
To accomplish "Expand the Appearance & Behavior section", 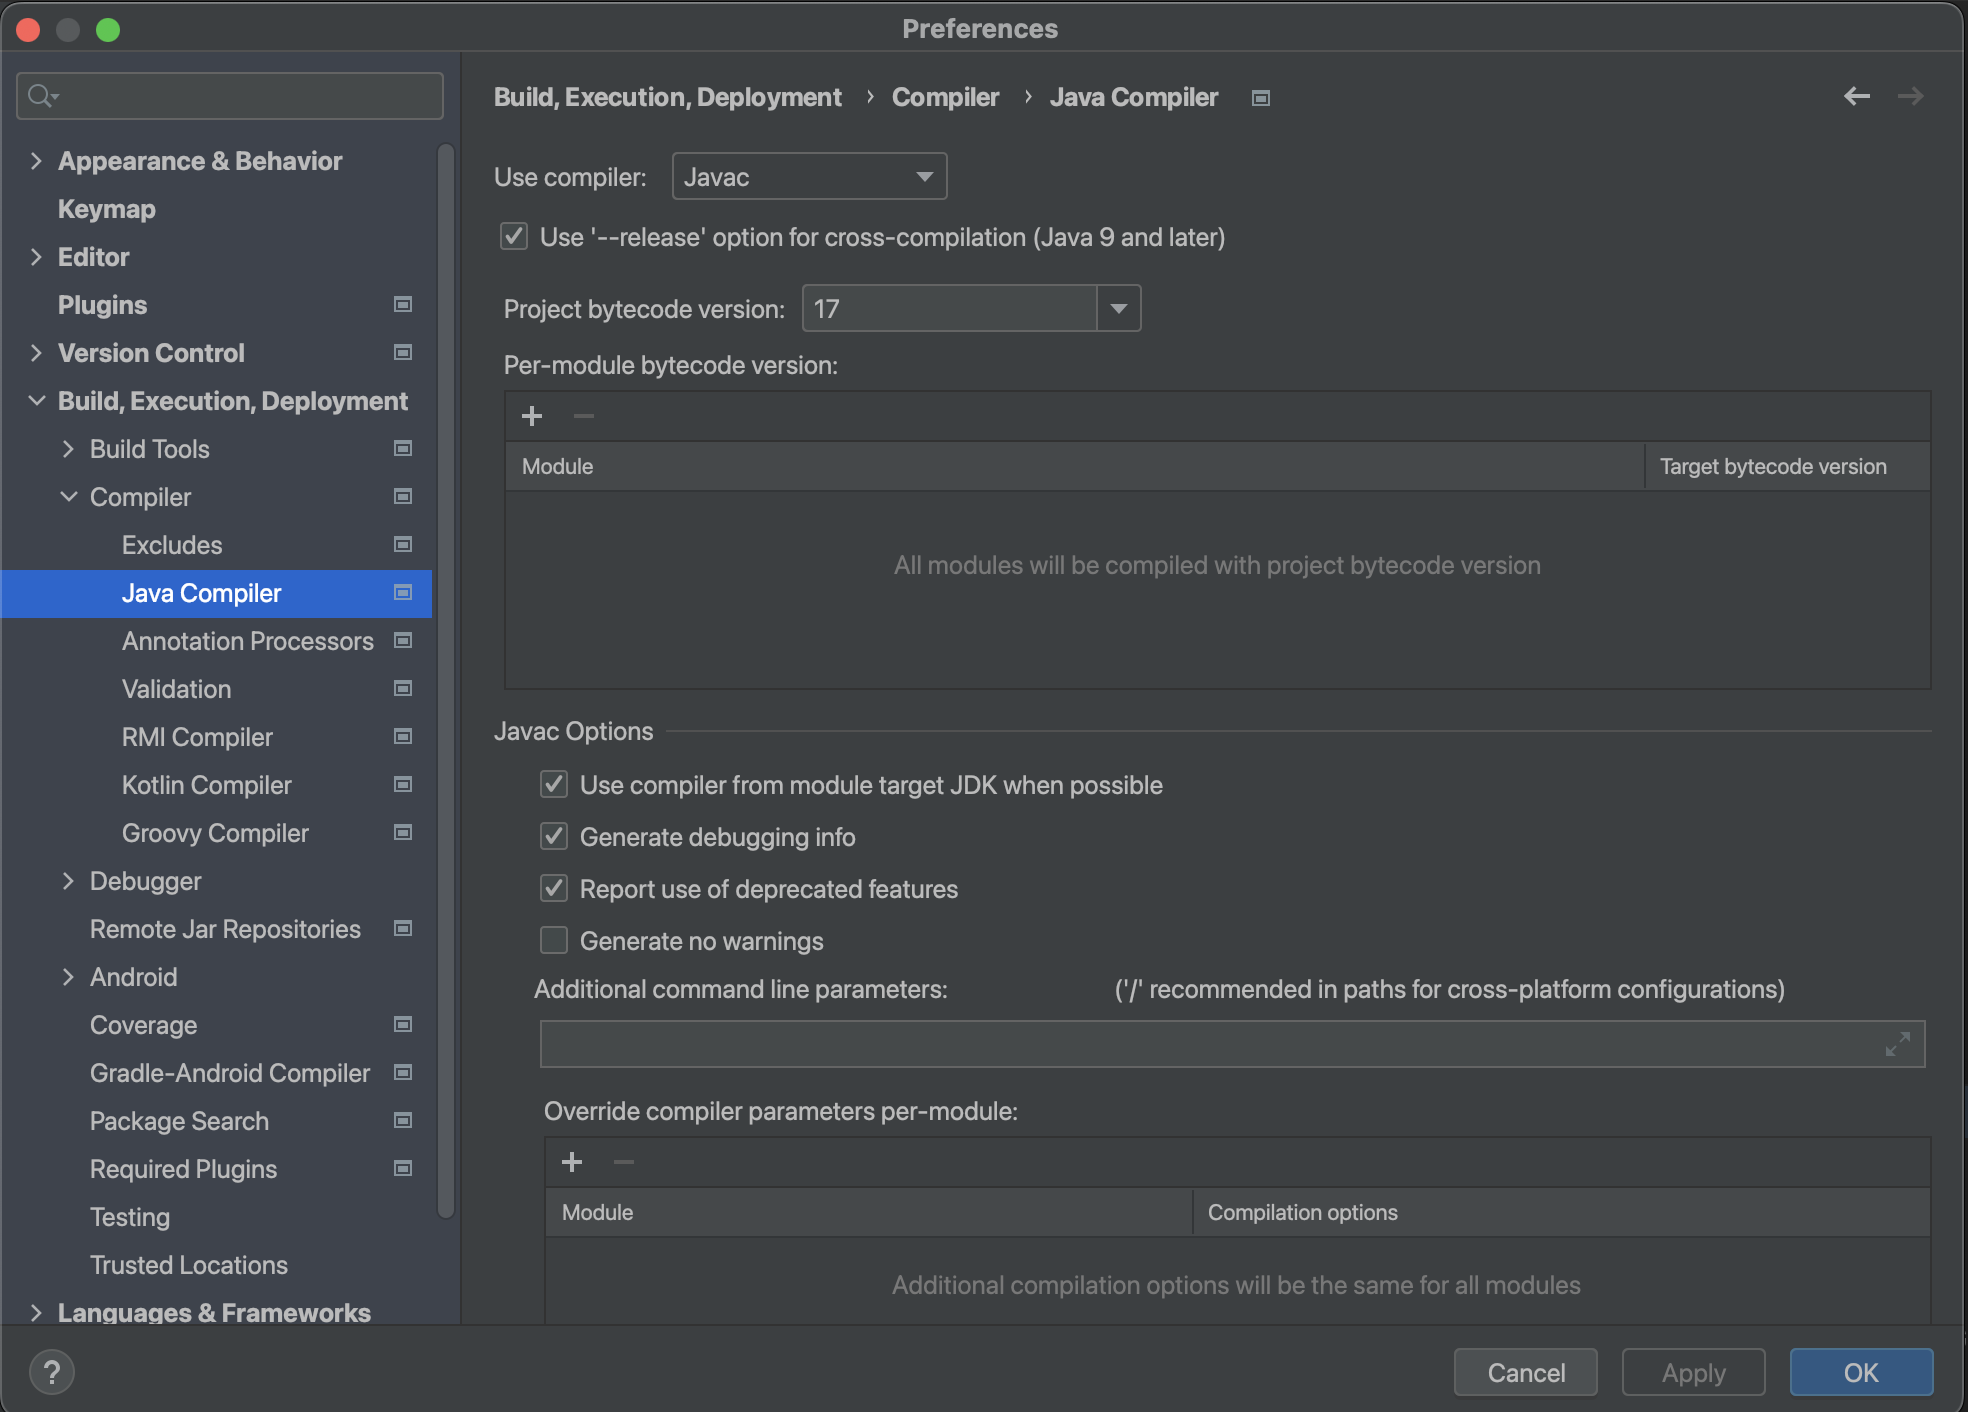I will (37, 161).
